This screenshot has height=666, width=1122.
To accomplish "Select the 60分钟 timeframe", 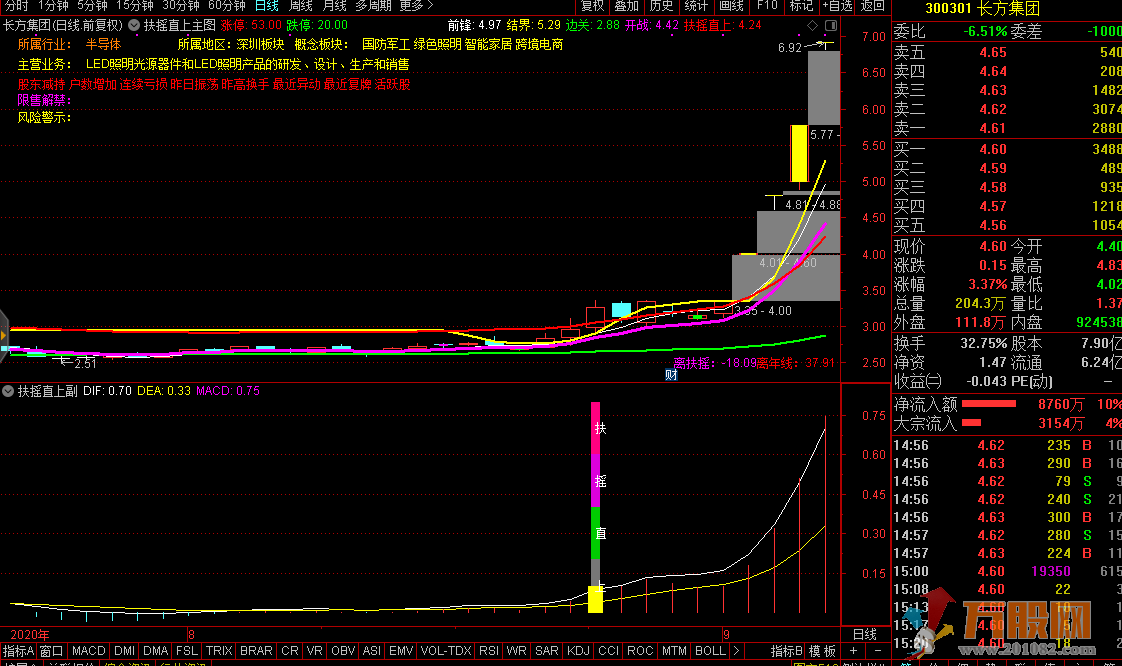I will click(x=227, y=6).
